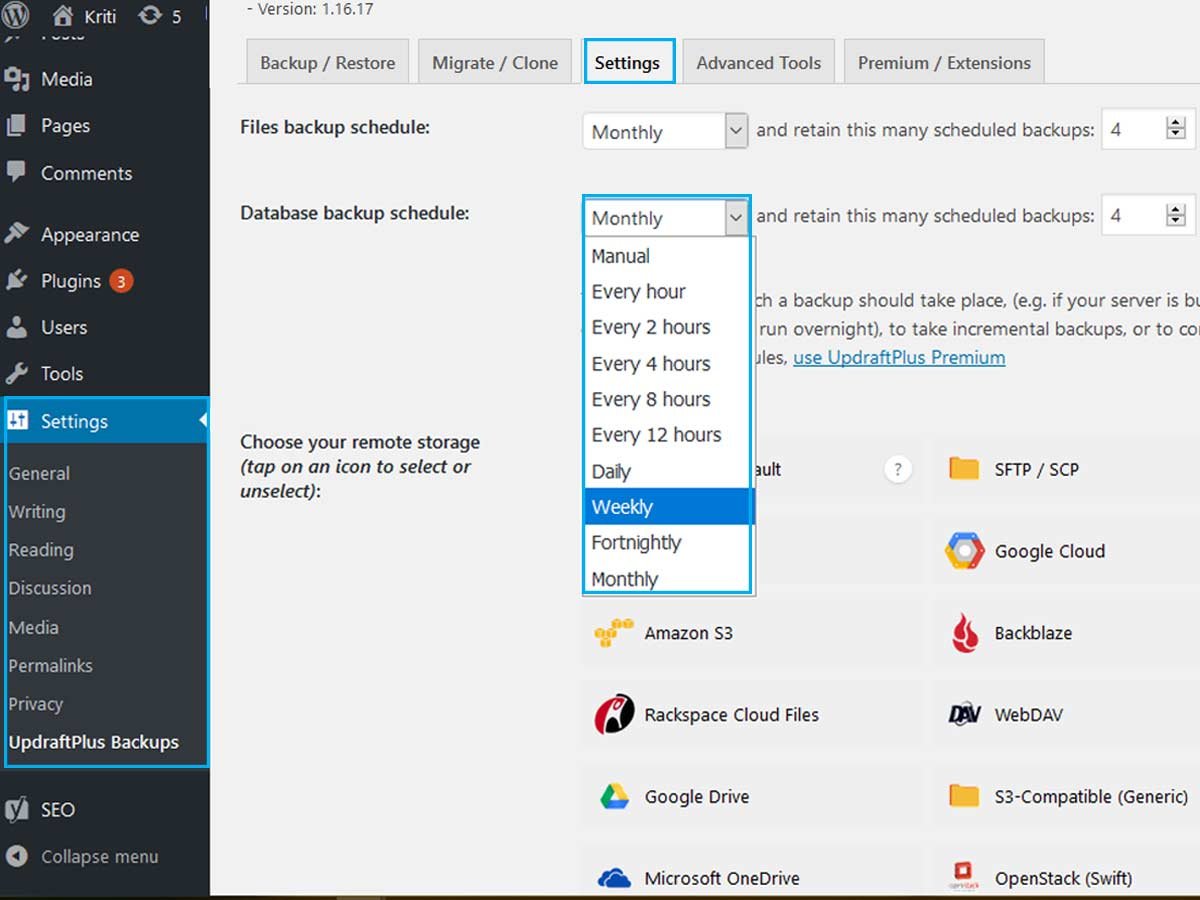This screenshot has width=1200, height=900.
Task: Click the Collapse menu arrow icon
Action: pos(16,856)
